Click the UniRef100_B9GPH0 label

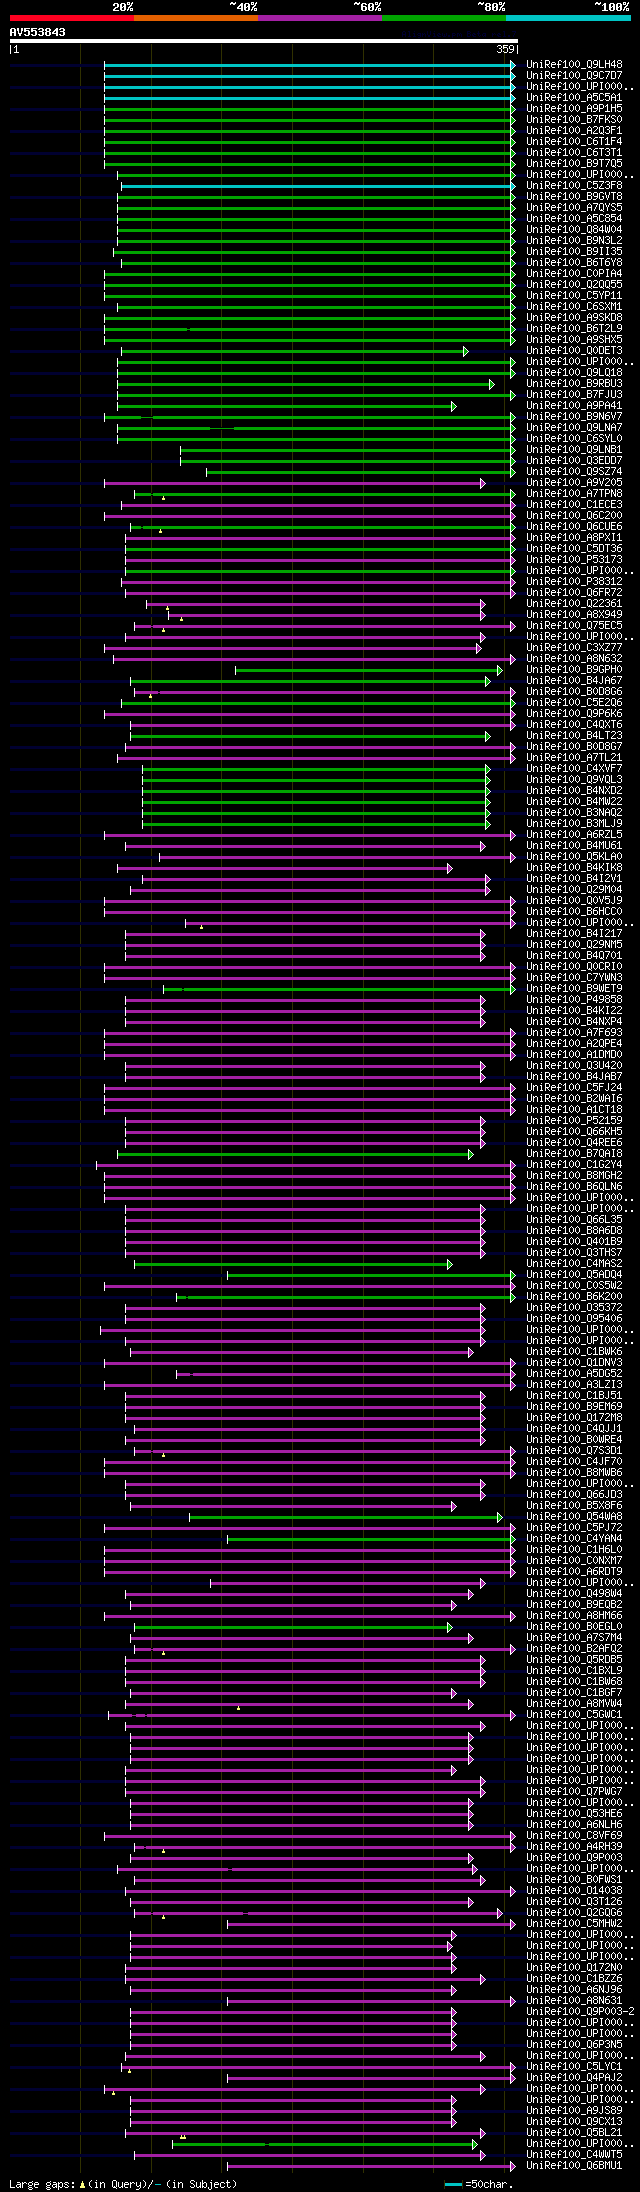coord(574,670)
